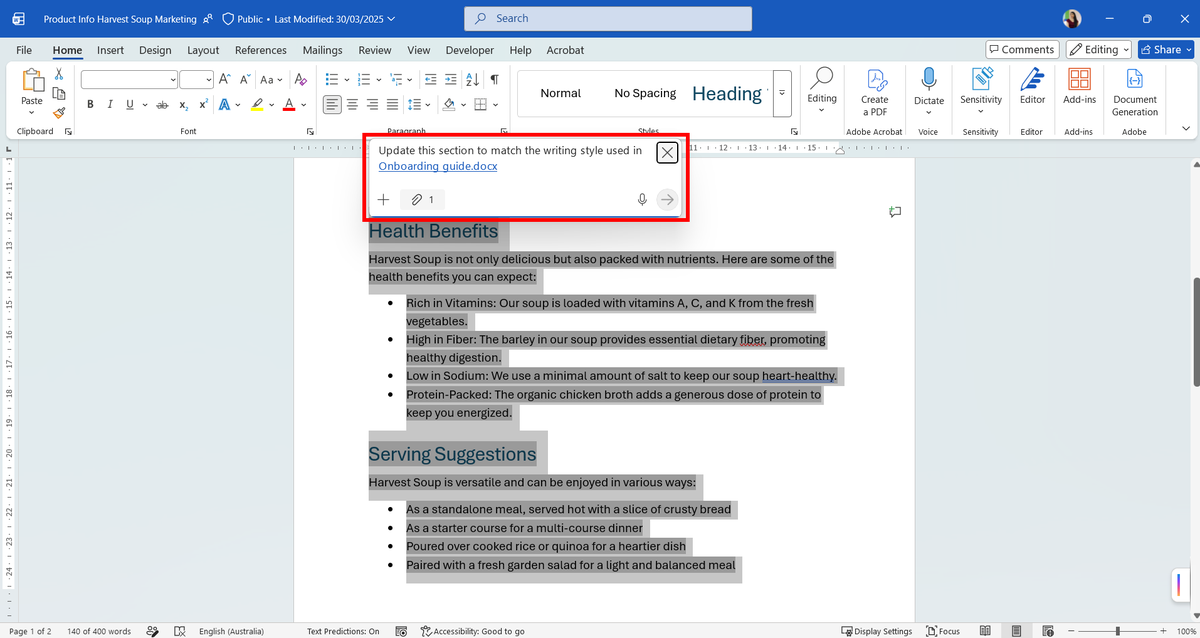Create a multilevel list

pyautogui.click(x=396, y=79)
